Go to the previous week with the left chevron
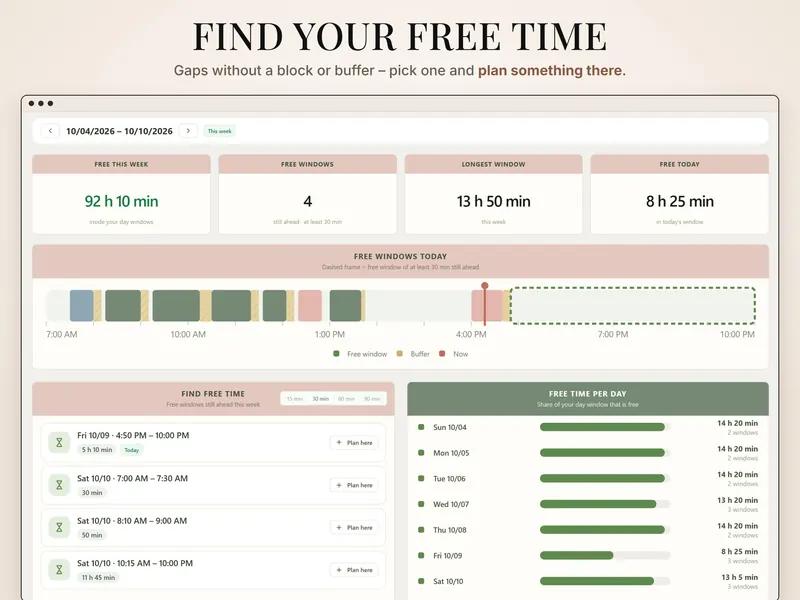This screenshot has height=600, width=800. [50, 131]
